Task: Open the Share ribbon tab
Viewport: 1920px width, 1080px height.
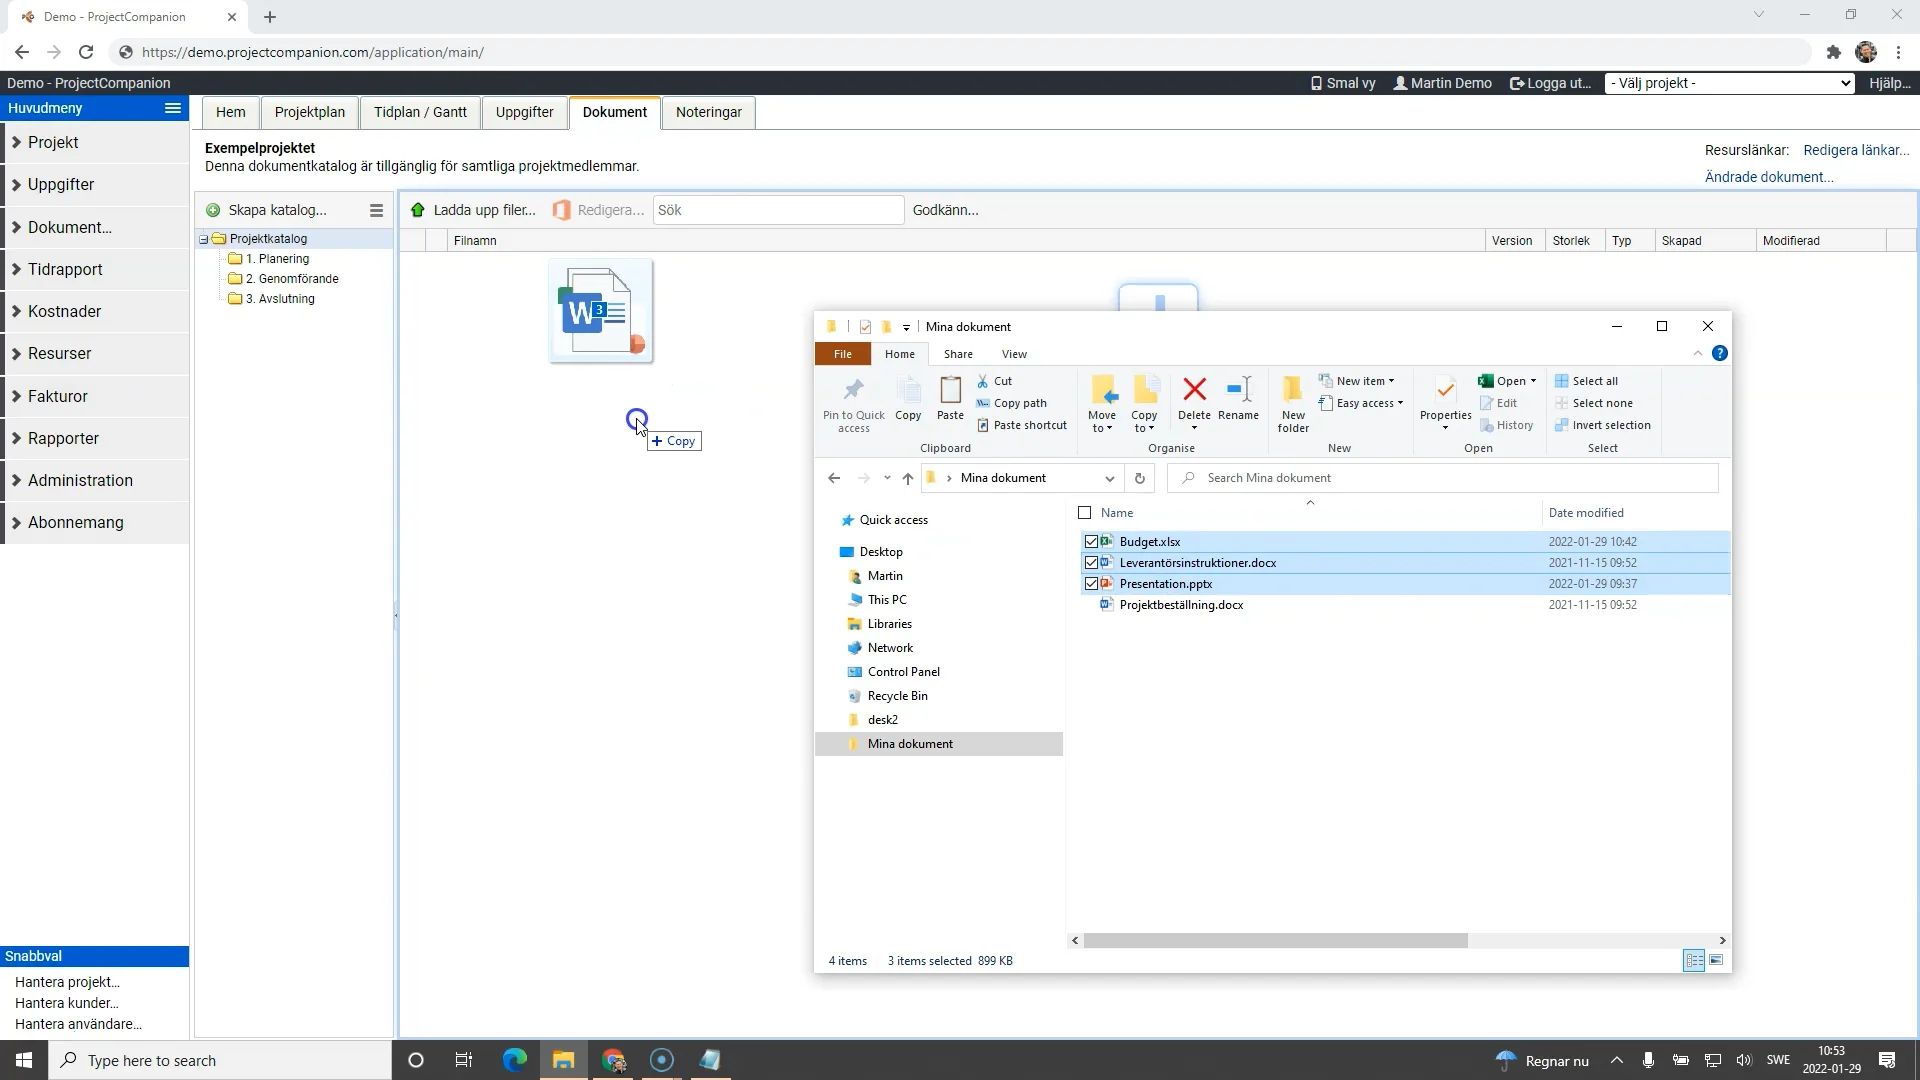Action: 957,354
